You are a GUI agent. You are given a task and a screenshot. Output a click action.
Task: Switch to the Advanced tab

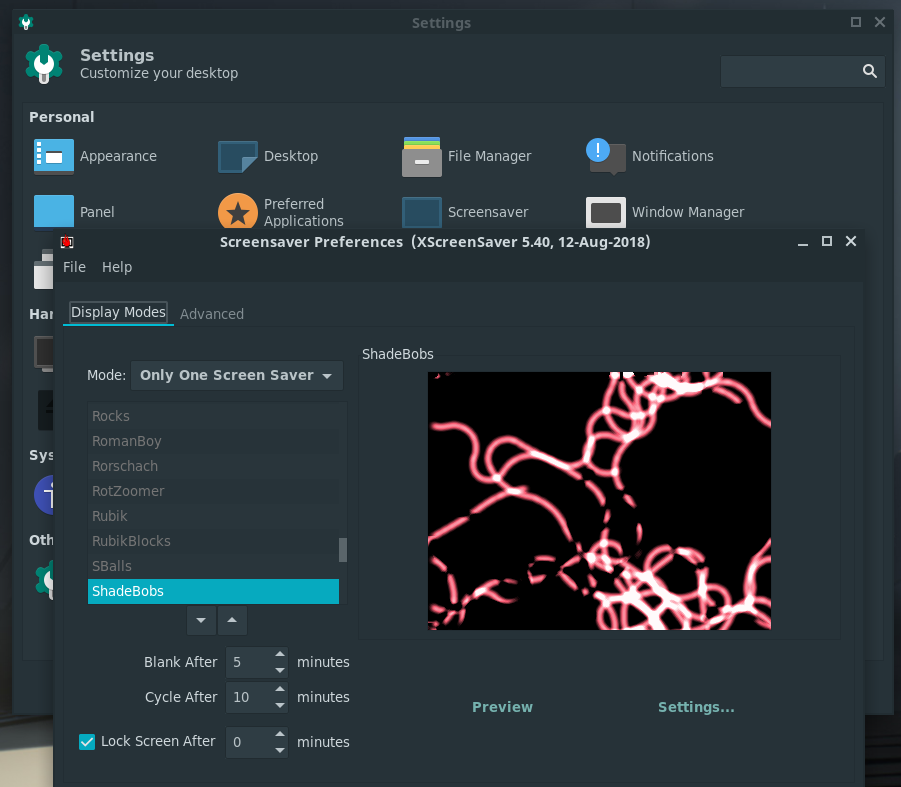(x=212, y=314)
